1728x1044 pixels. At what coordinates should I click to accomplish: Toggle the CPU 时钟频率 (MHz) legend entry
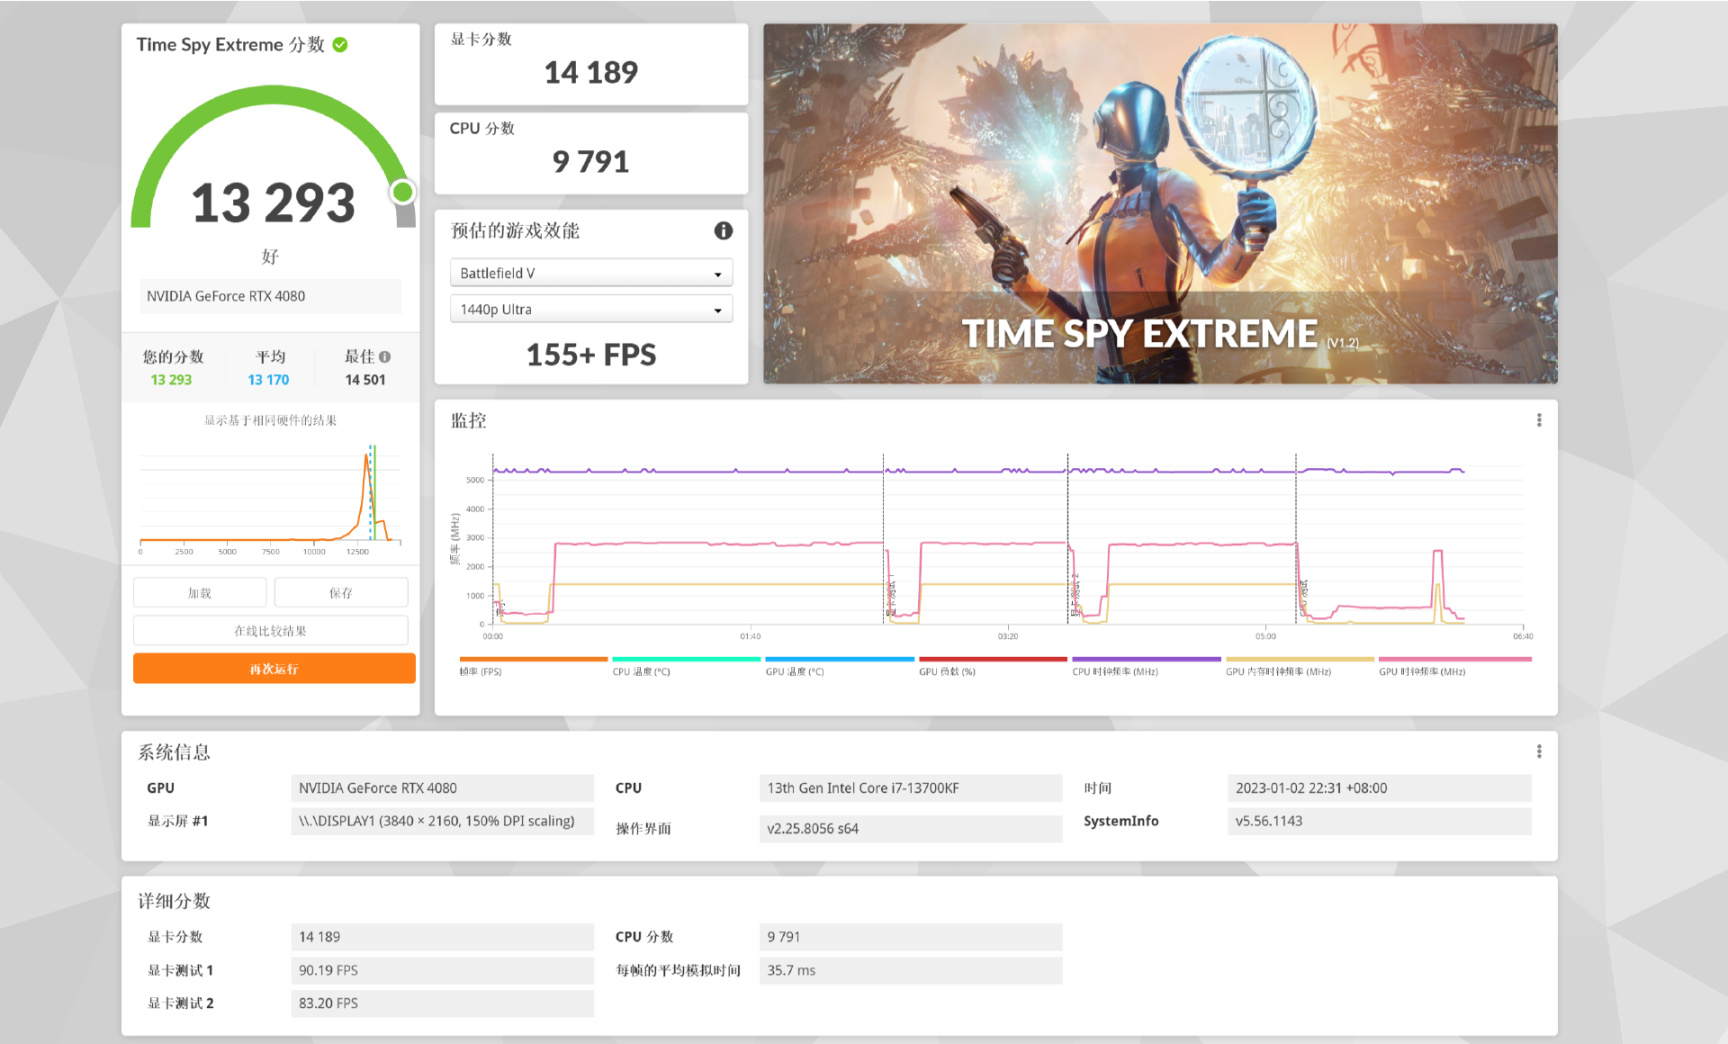pos(1146,666)
